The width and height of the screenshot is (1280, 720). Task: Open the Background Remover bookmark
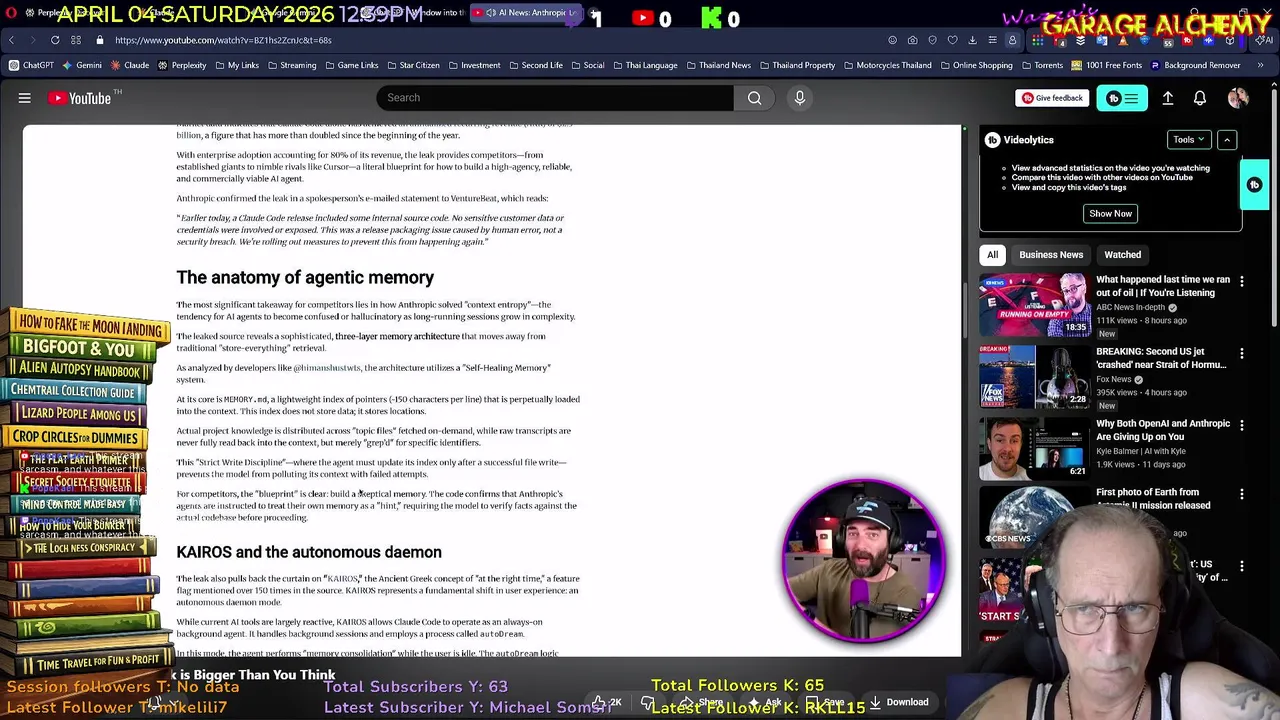(1196, 65)
